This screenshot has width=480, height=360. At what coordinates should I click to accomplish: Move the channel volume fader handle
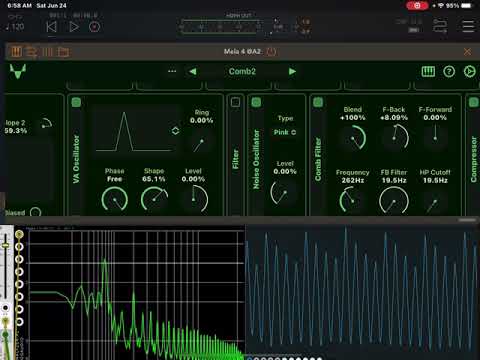(5, 246)
